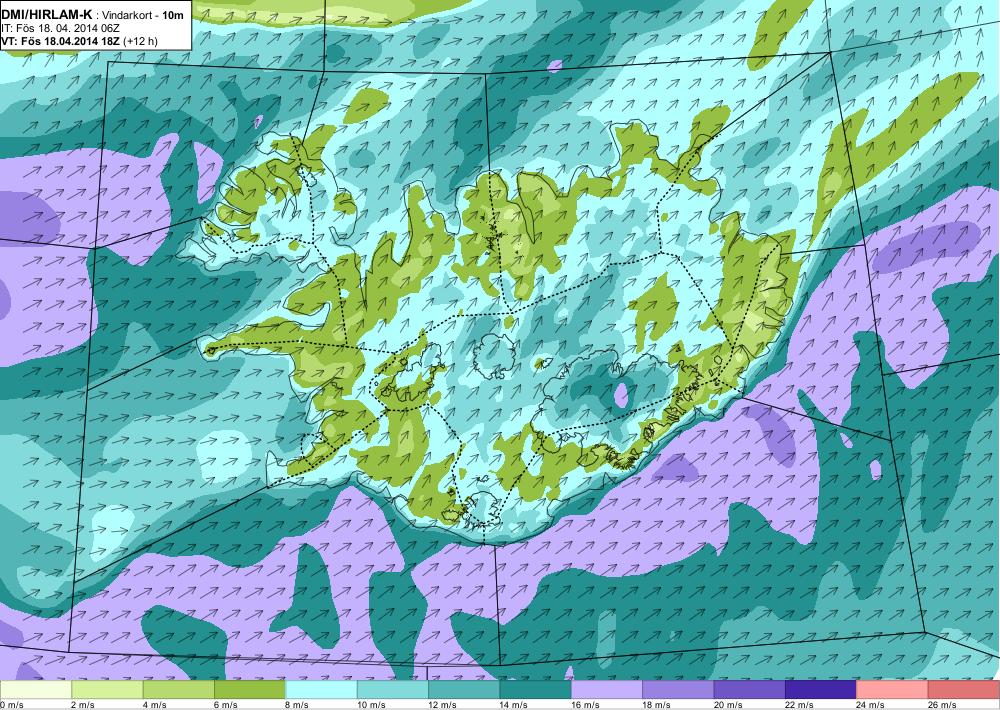Click the "DMI/HIRLAM-K" model title
Viewport: 1000px width, 710px height.
[47, 14]
